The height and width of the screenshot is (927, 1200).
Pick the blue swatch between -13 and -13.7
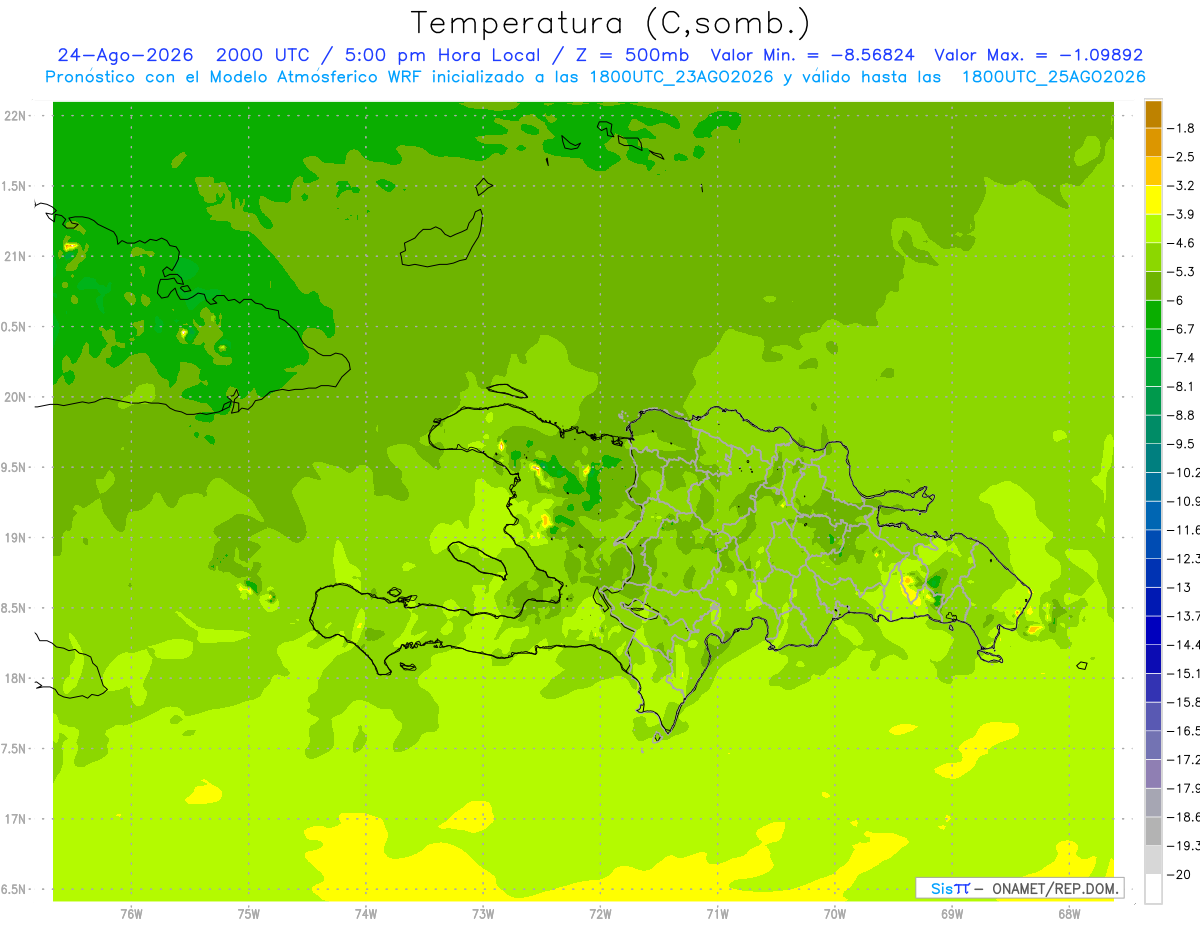1153,602
